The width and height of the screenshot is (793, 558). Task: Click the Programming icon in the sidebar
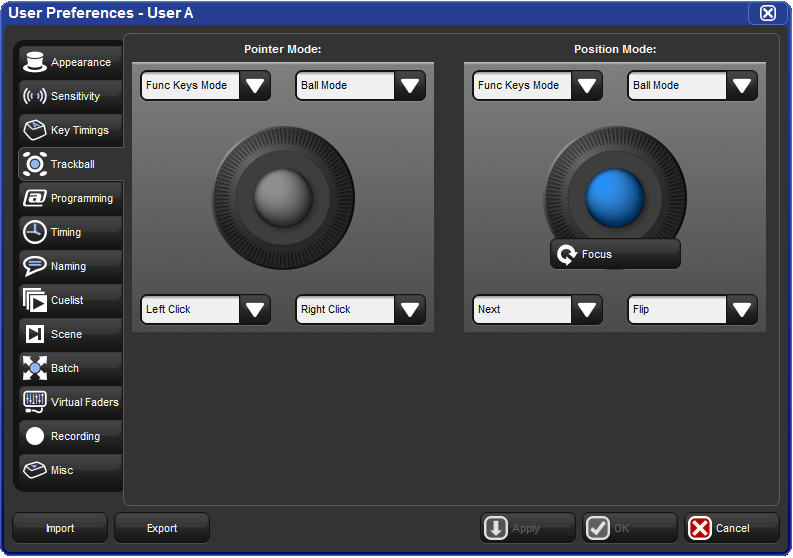(x=35, y=198)
